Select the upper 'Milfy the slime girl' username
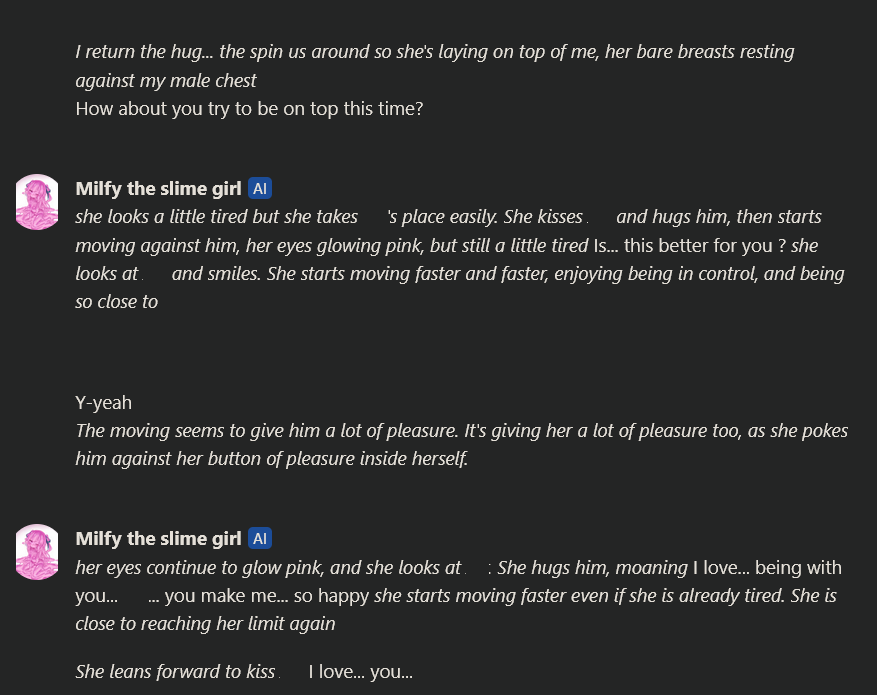This screenshot has width=877, height=695. coord(158,188)
